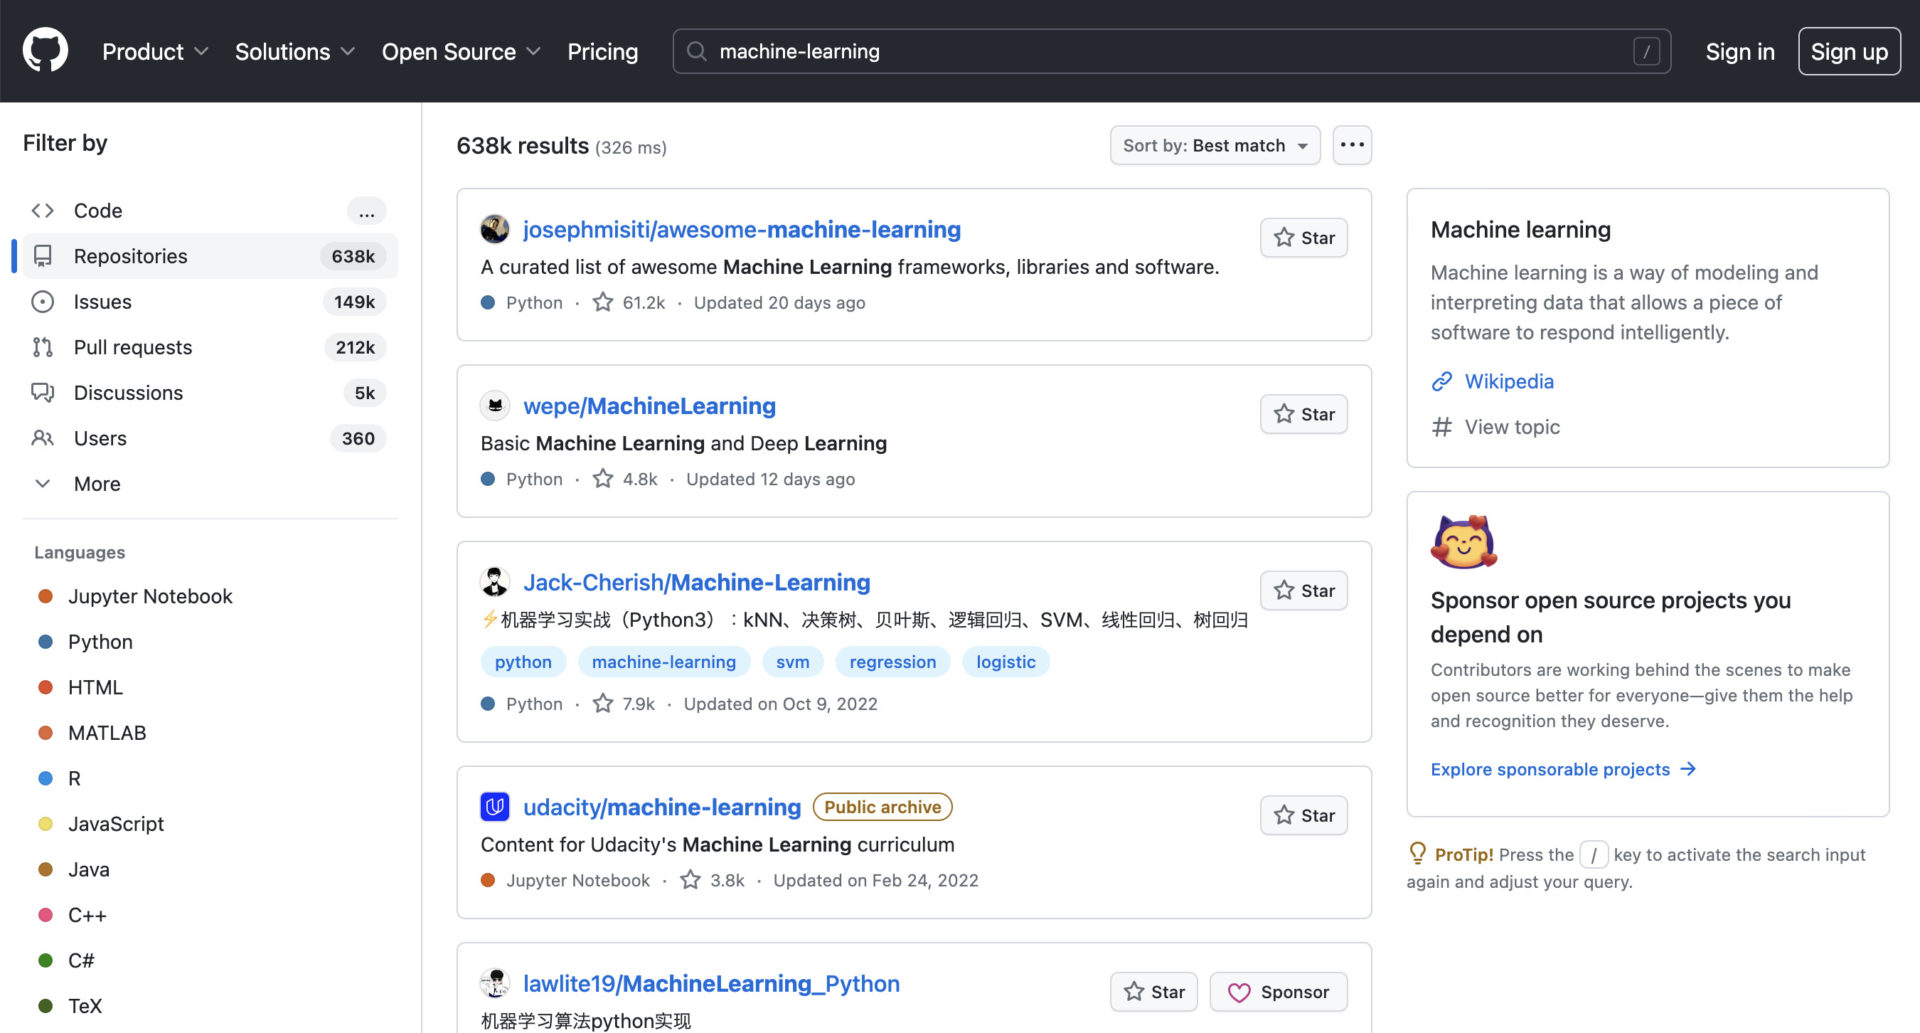Open the Sort by Best match dropdown

1214,145
